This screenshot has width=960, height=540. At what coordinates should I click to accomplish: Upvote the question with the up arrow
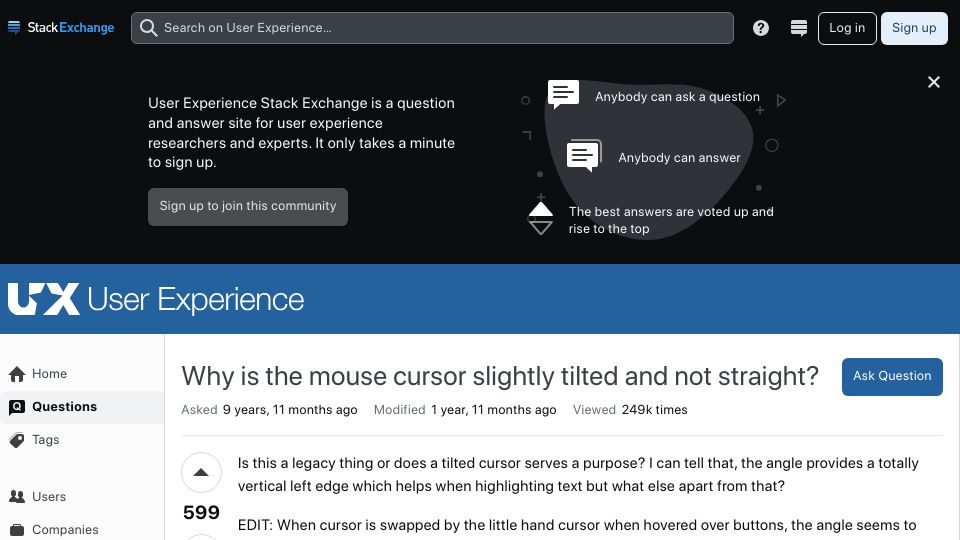[201, 473]
